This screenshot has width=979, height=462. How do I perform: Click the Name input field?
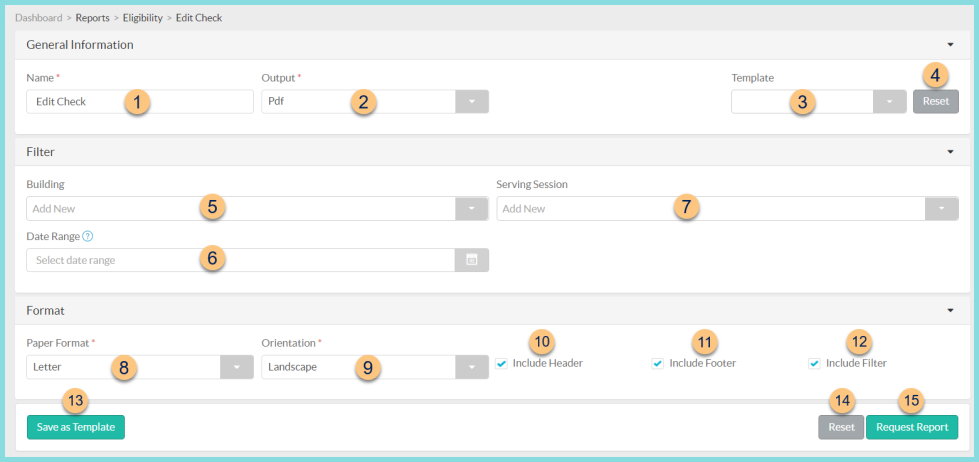(140, 101)
